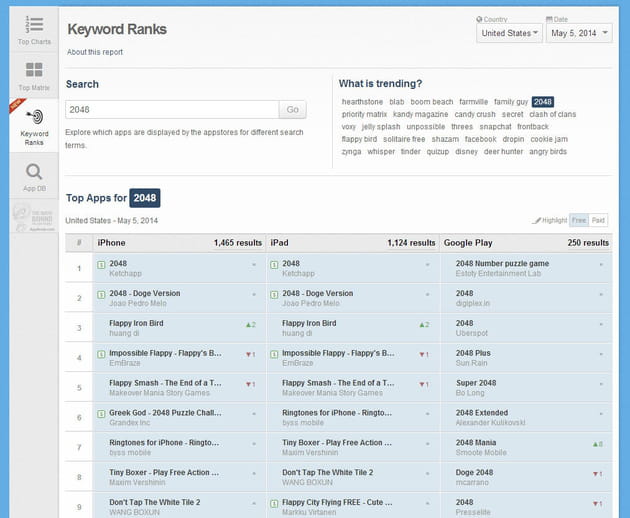Open 2048 Extended by Alexander Kulikovski

click(482, 413)
